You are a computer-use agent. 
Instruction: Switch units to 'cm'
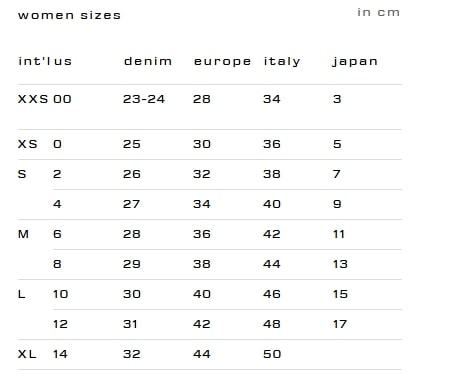[x=388, y=13]
